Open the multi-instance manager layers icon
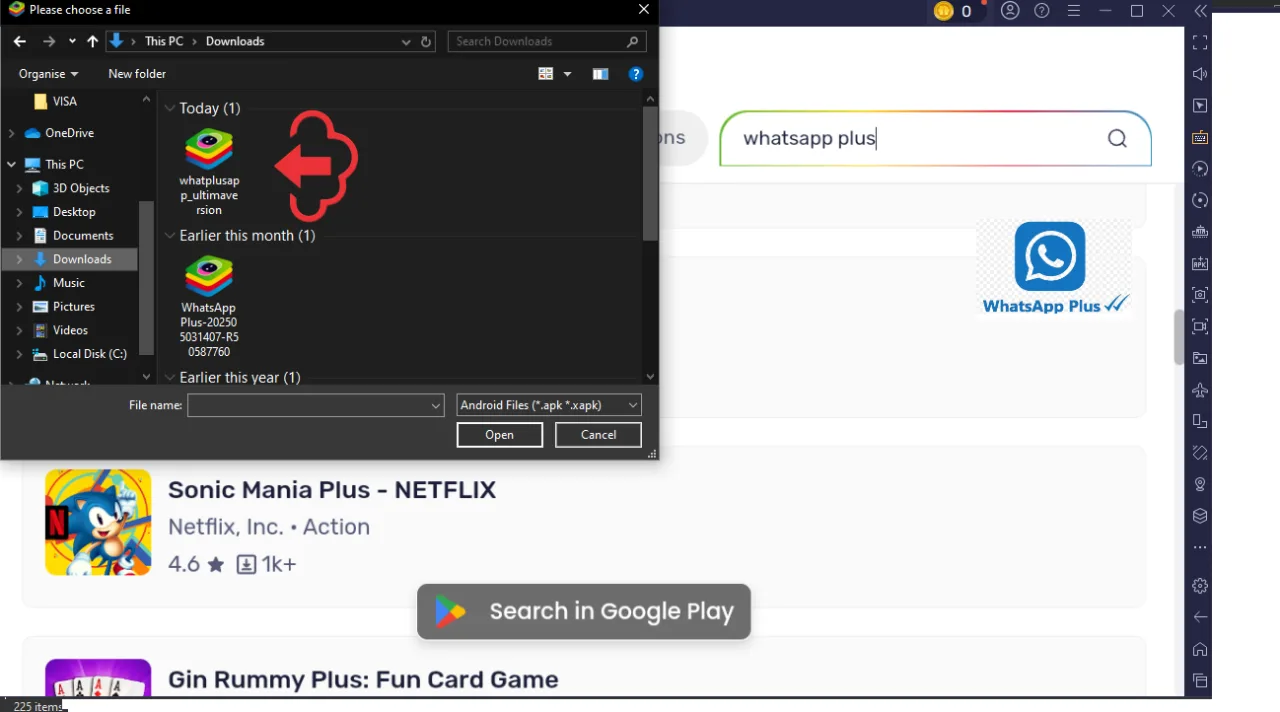The image size is (1280, 712). coord(1200,516)
